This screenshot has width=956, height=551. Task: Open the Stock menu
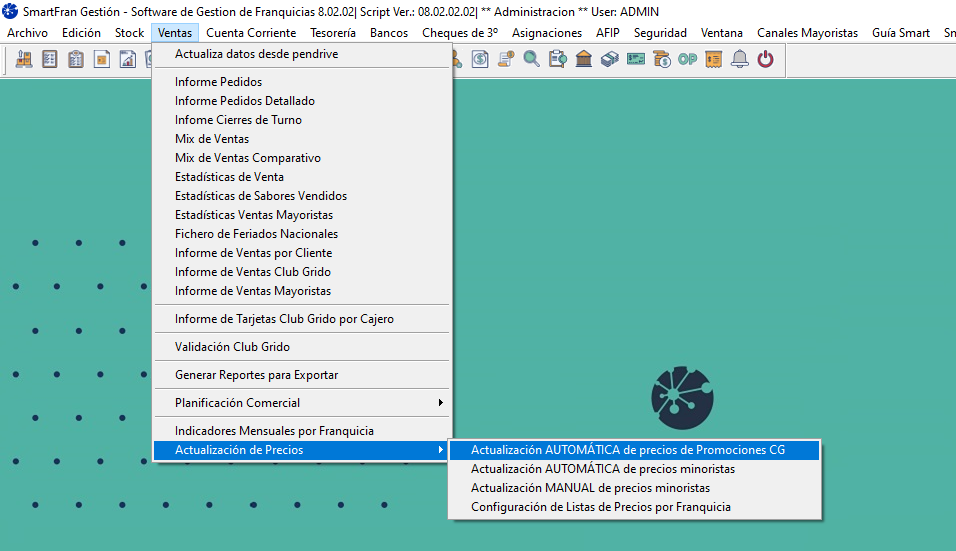[129, 33]
